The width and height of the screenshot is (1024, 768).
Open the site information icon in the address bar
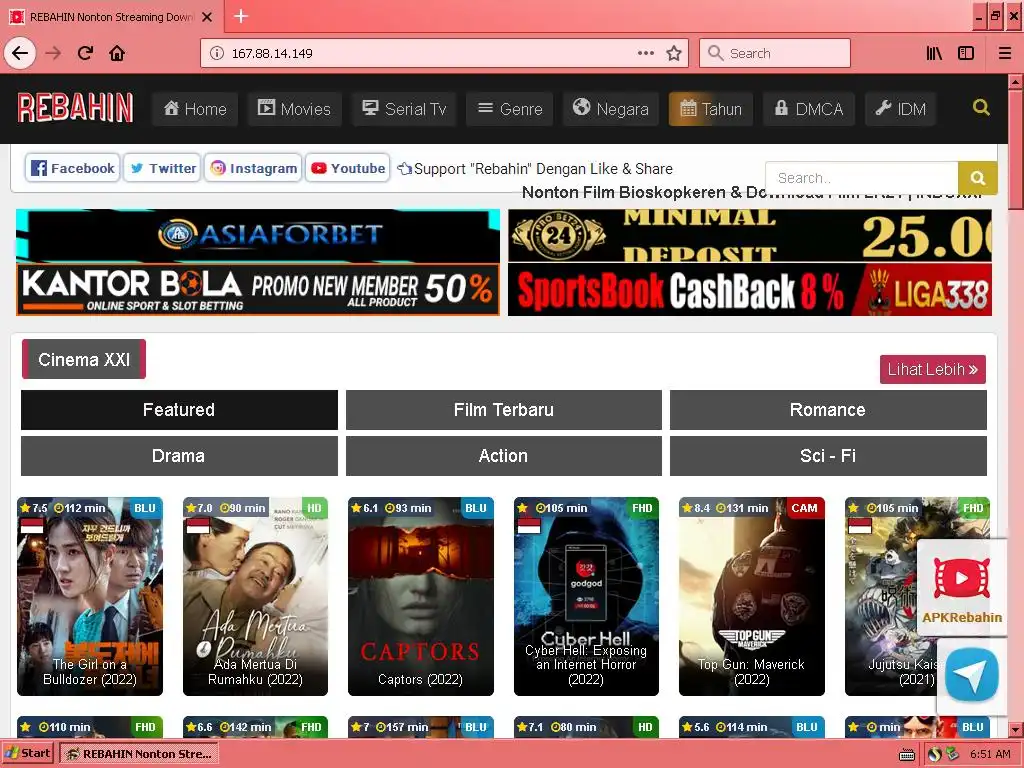(217, 54)
